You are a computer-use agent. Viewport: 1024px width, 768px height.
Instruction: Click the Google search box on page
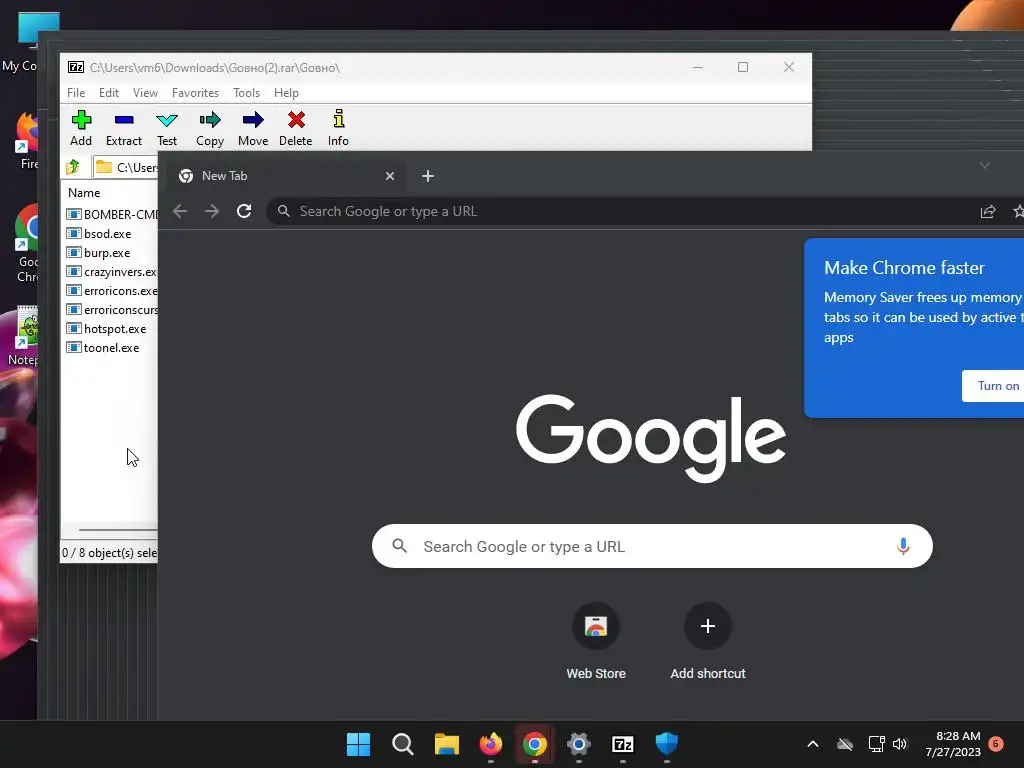(652, 546)
